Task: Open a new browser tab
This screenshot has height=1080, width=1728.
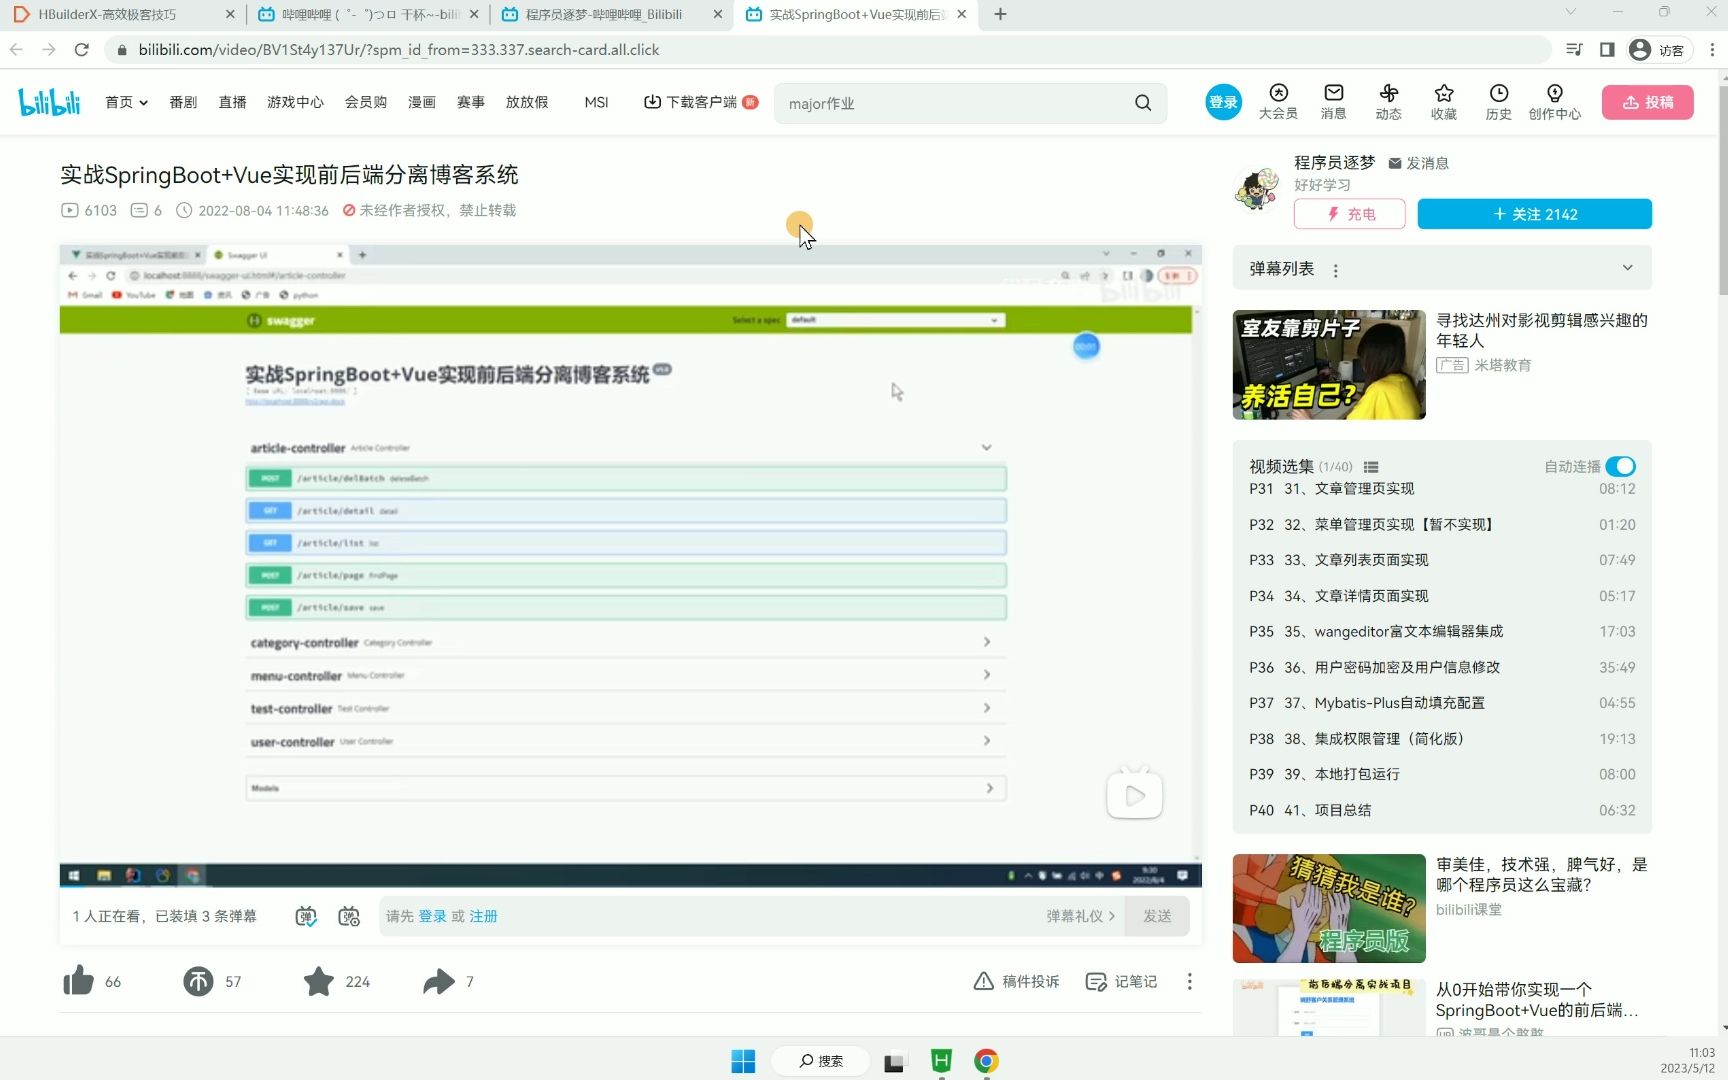Action: [1000, 14]
